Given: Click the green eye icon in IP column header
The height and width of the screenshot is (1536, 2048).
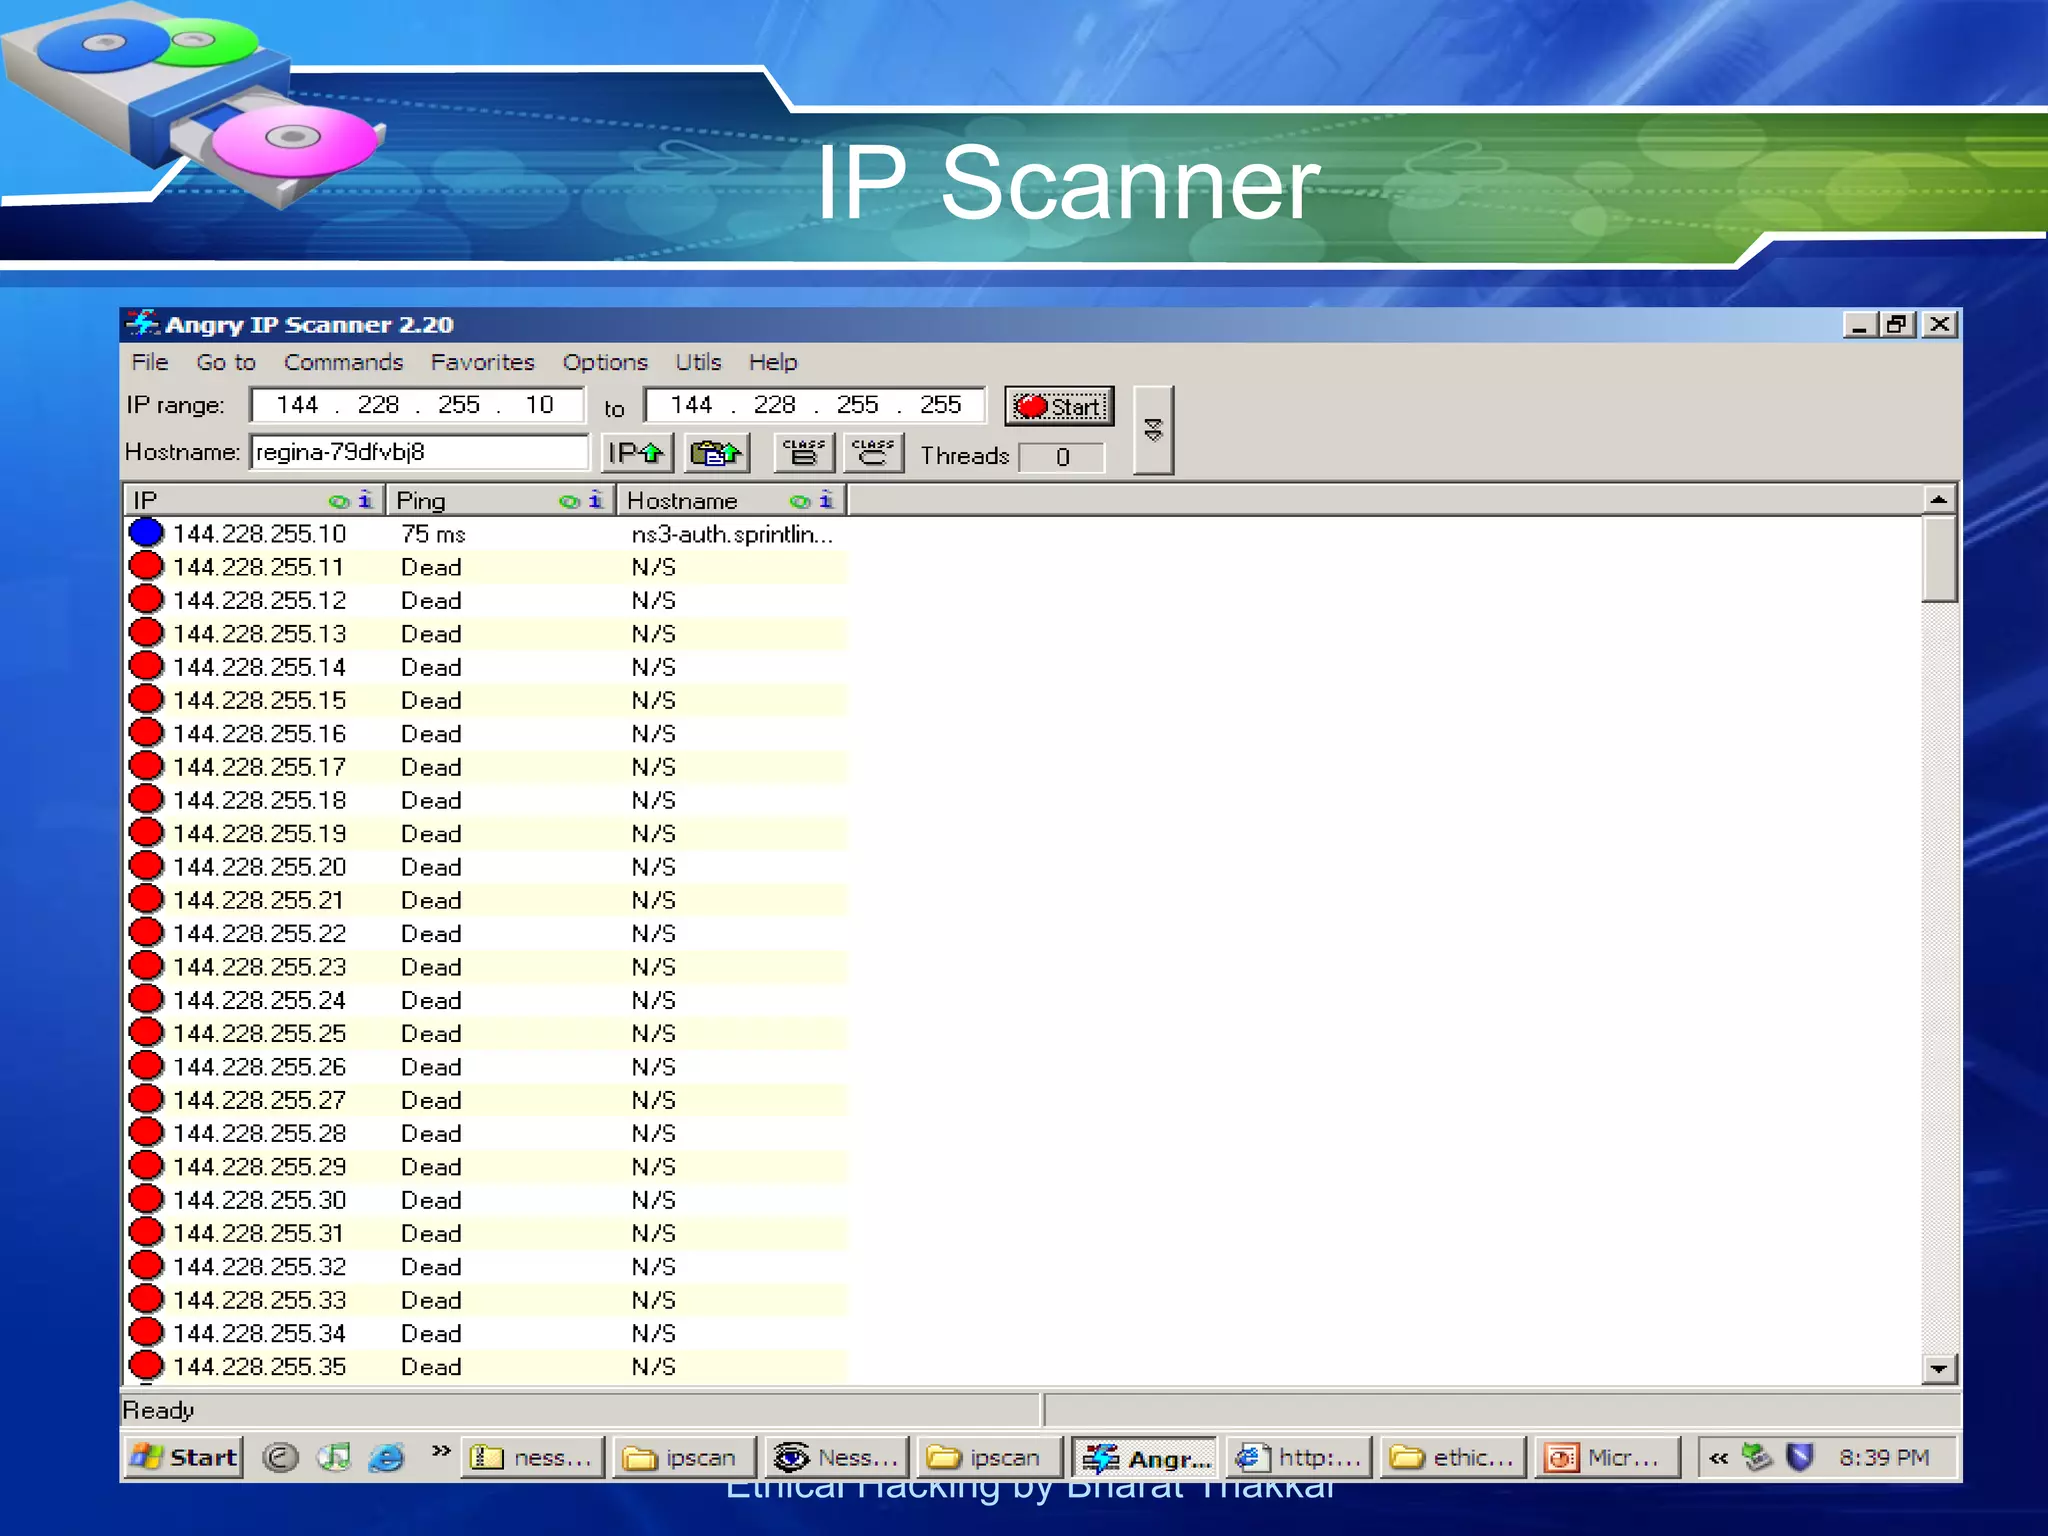Looking at the screenshot, I should point(339,501).
